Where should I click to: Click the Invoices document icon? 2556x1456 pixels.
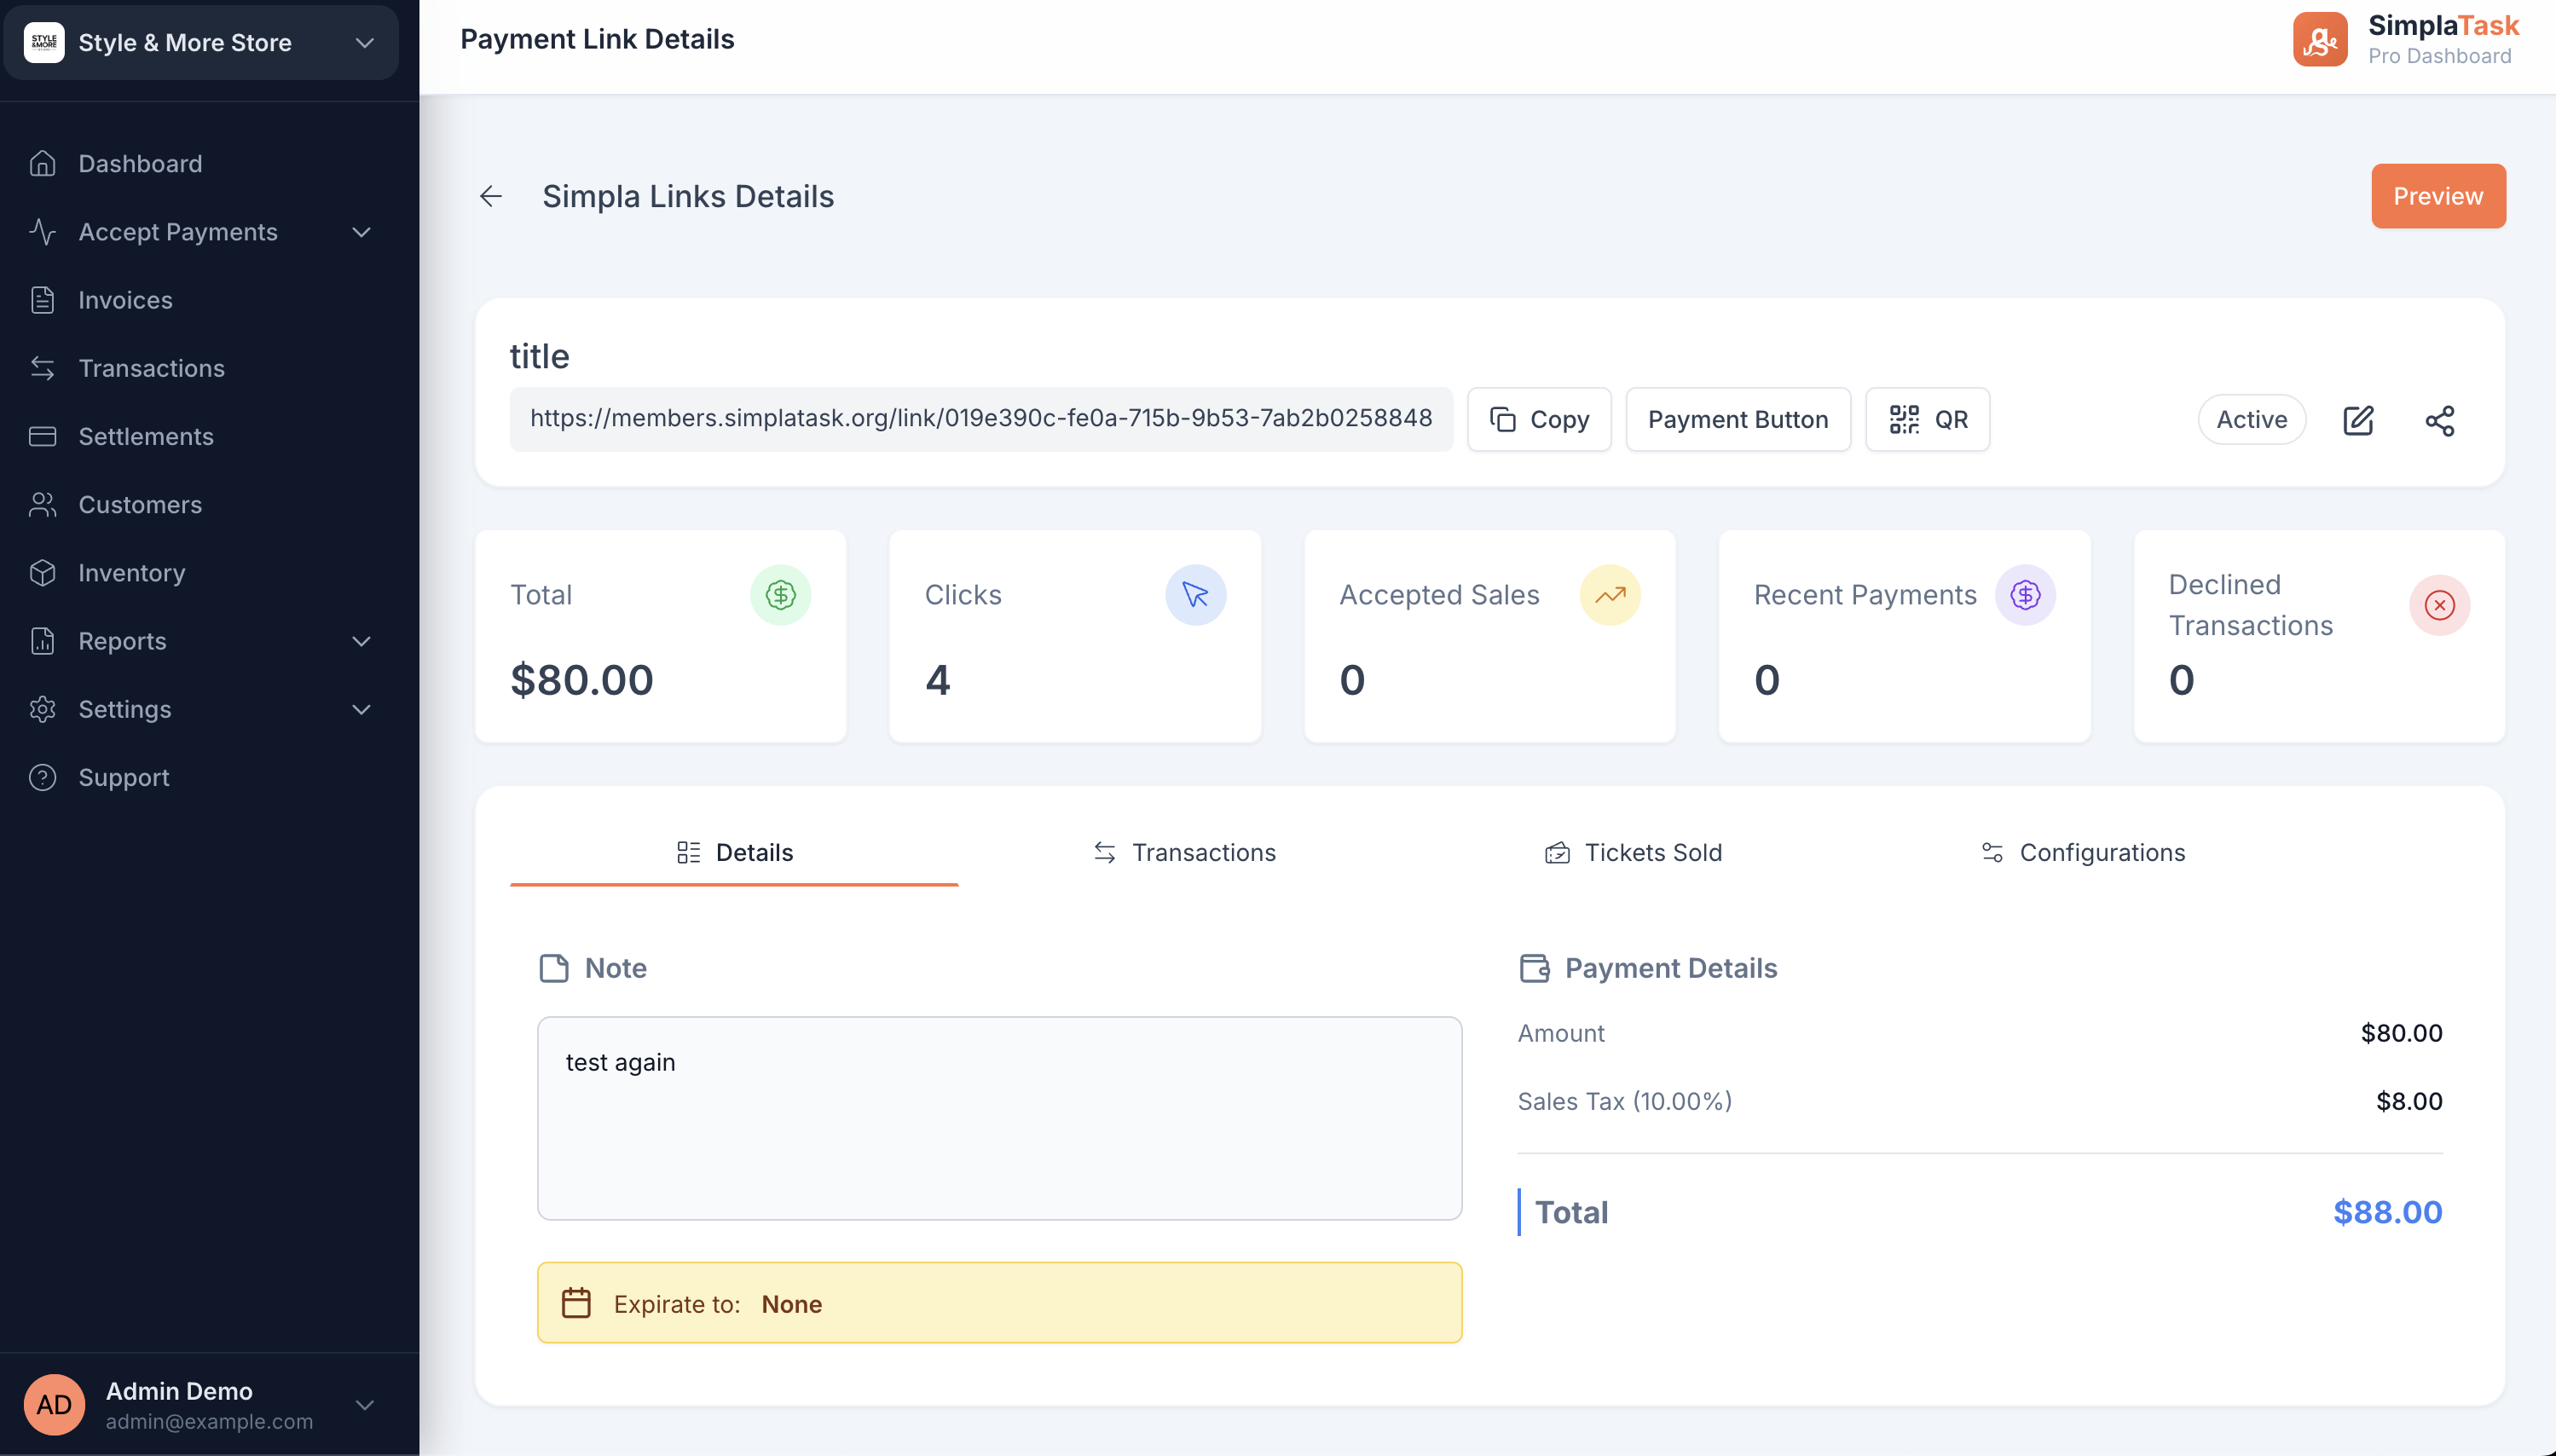click(42, 299)
